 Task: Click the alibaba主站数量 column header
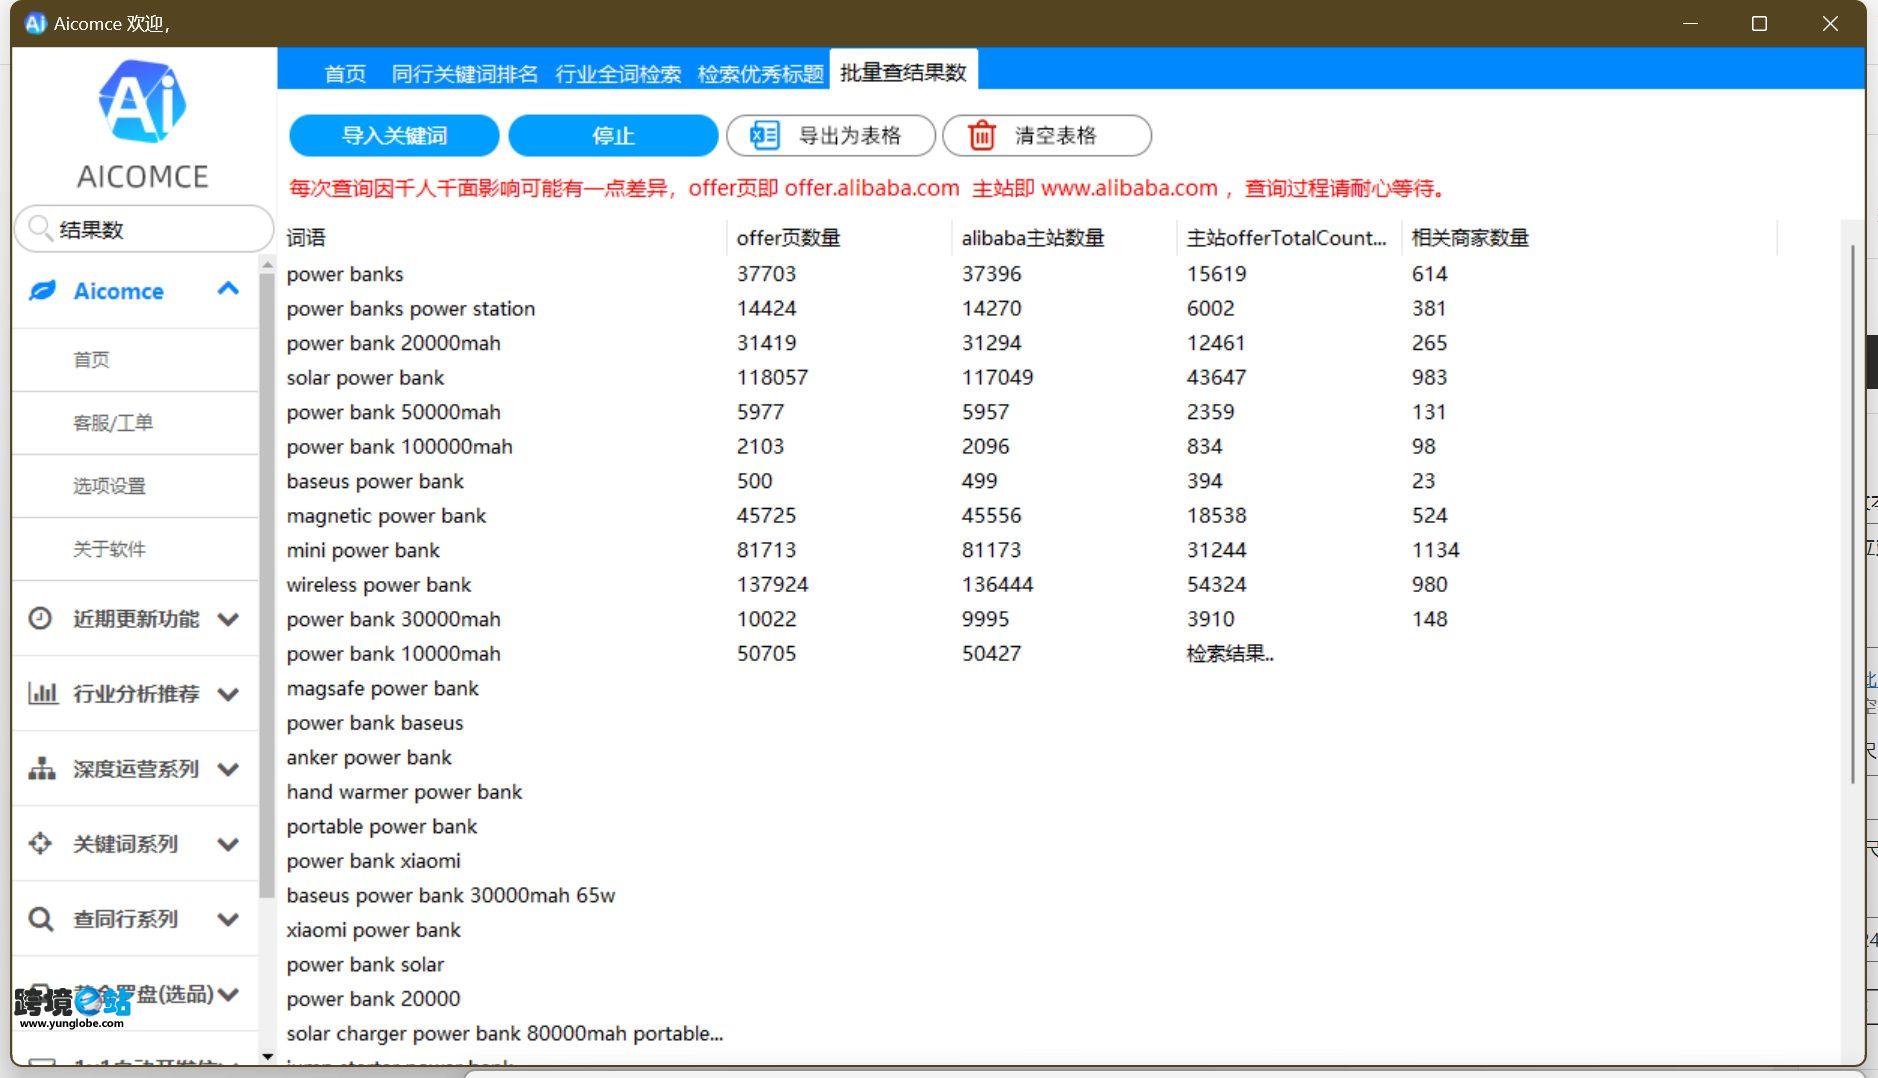point(1064,237)
